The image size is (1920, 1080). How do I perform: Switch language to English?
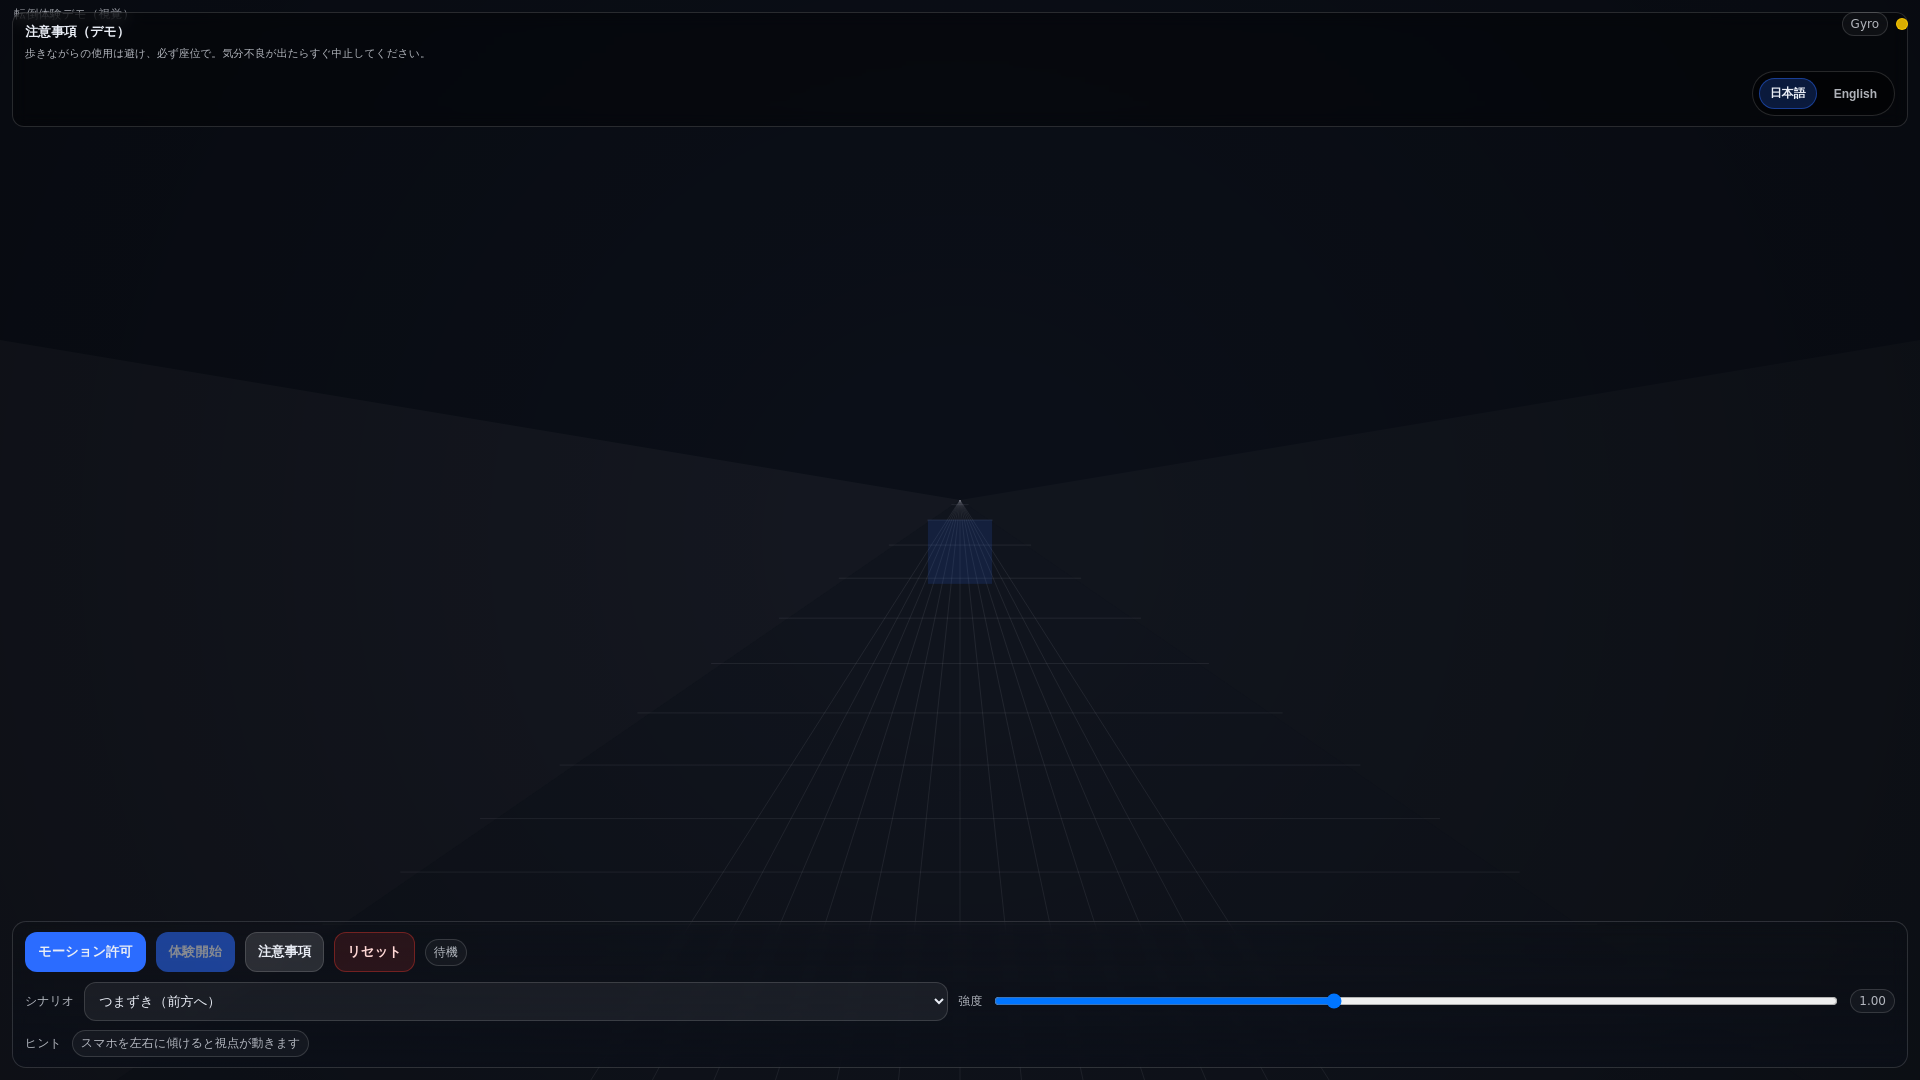click(x=1855, y=94)
